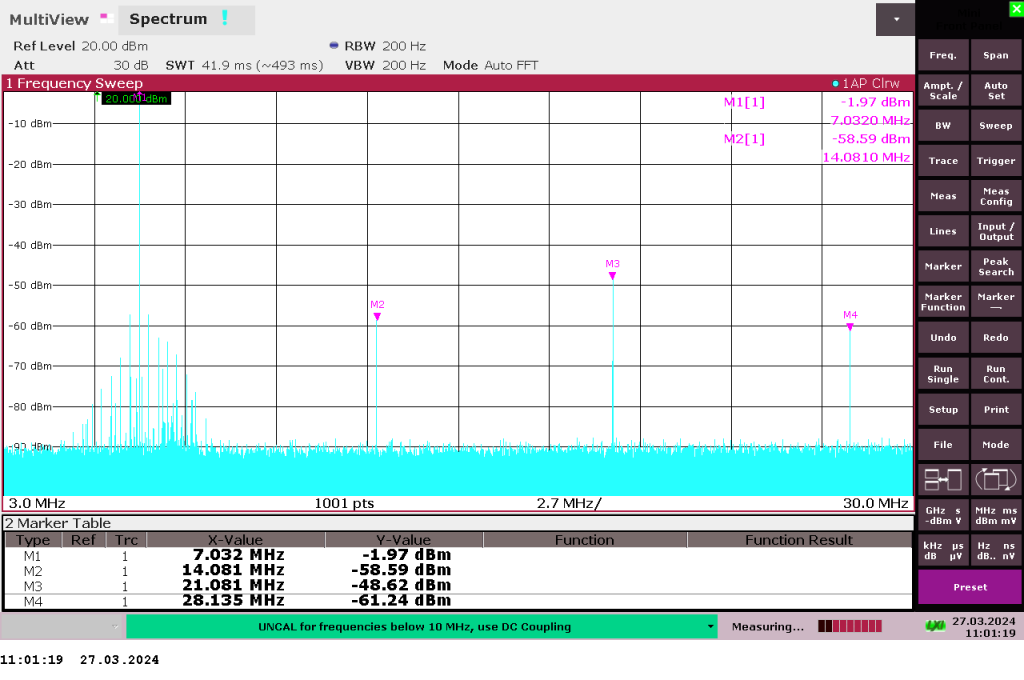Select the M1 row in the Marker Table
Screen dimensions: 1024x680
tap(458, 555)
